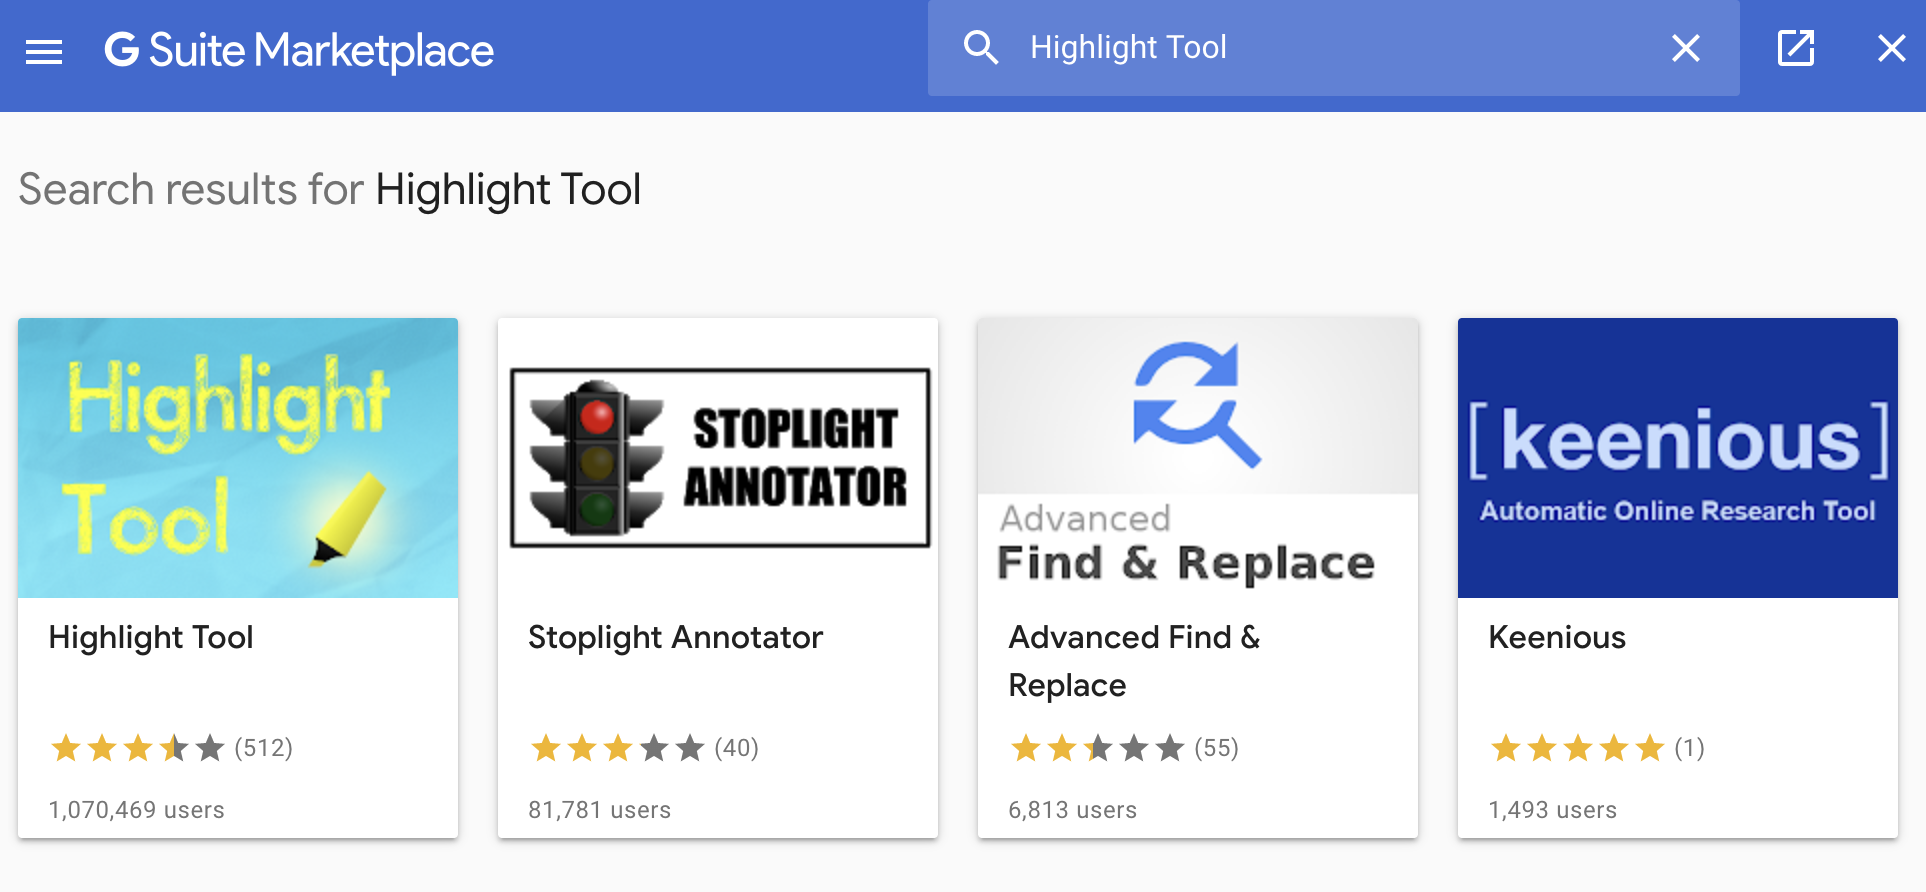Image resolution: width=1926 pixels, height=892 pixels.
Task: Focus the Highlight Tool search field
Action: coord(1334,48)
